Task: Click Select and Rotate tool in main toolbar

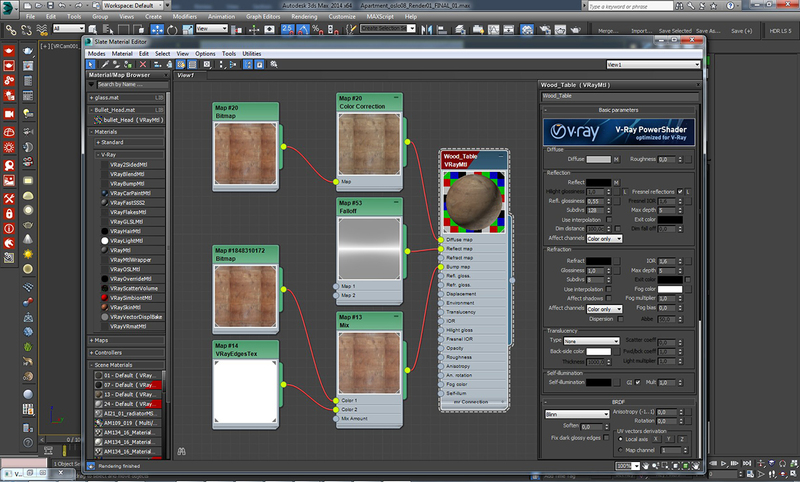Action: pos(172,30)
